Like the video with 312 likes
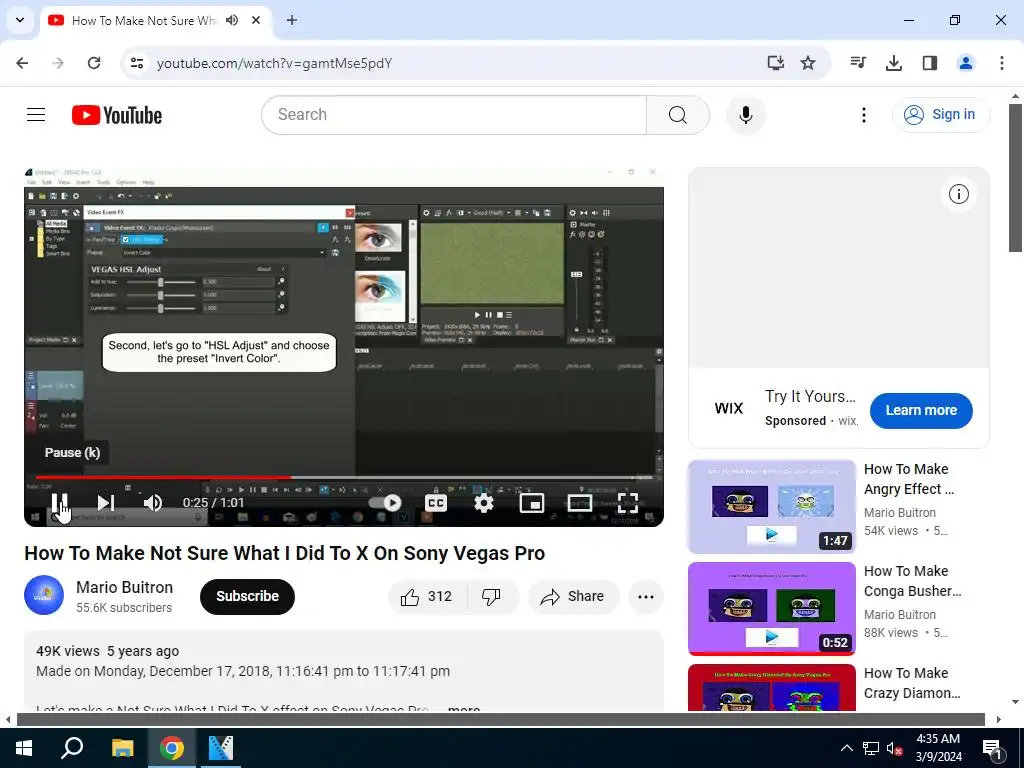The height and width of the screenshot is (768, 1024). pos(427,596)
